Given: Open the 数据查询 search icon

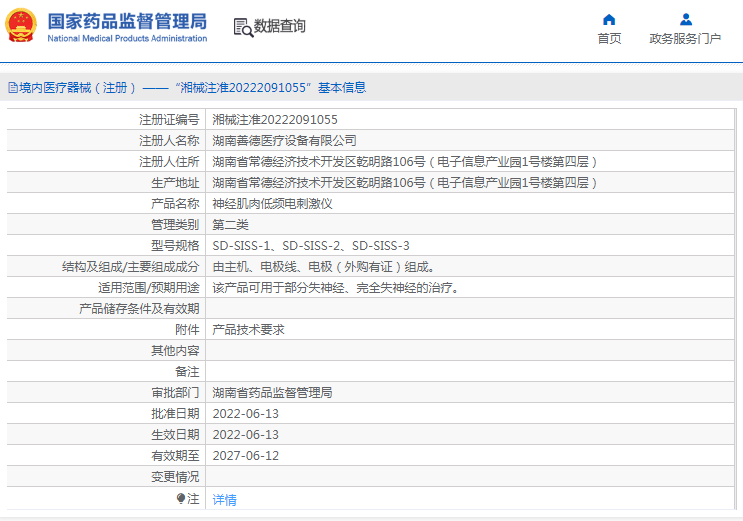Looking at the screenshot, I should coord(243,27).
